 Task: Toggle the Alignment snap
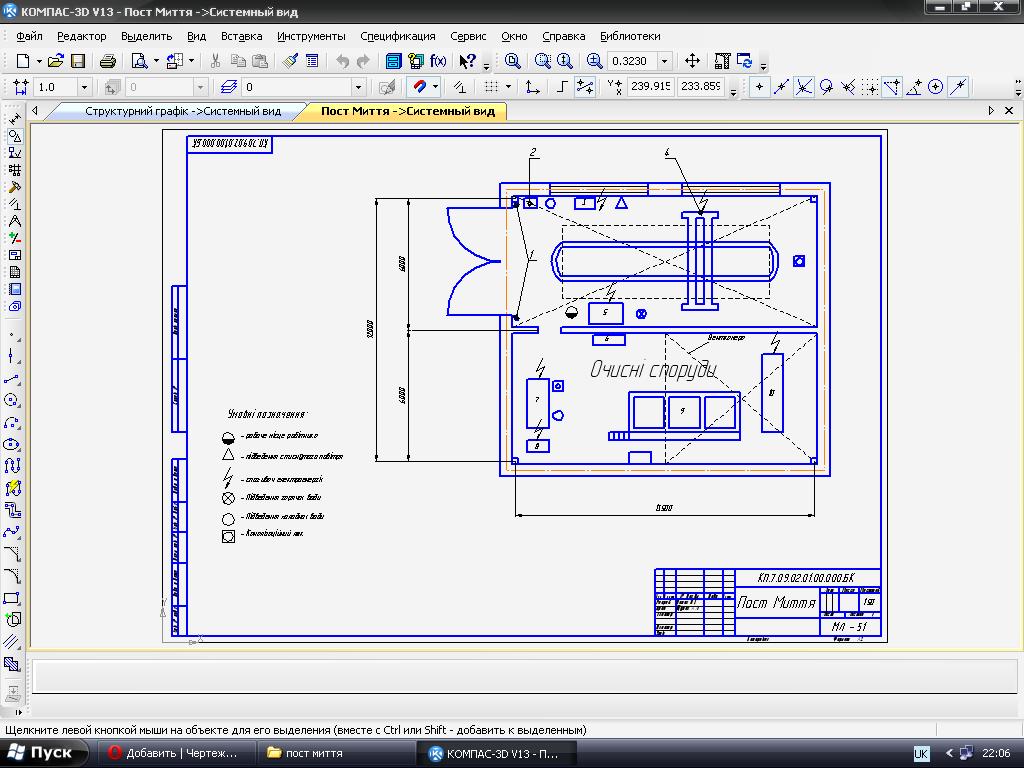892,87
